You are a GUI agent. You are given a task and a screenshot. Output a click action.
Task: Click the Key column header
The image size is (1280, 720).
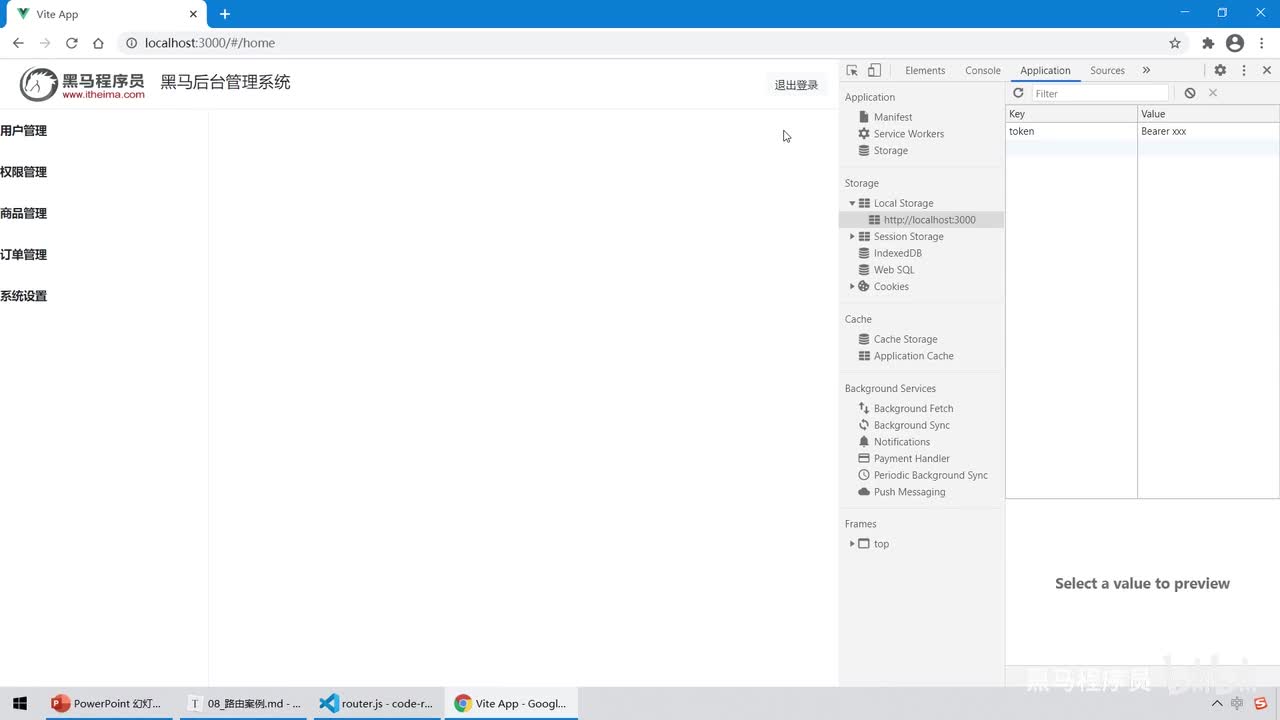pos(1071,114)
